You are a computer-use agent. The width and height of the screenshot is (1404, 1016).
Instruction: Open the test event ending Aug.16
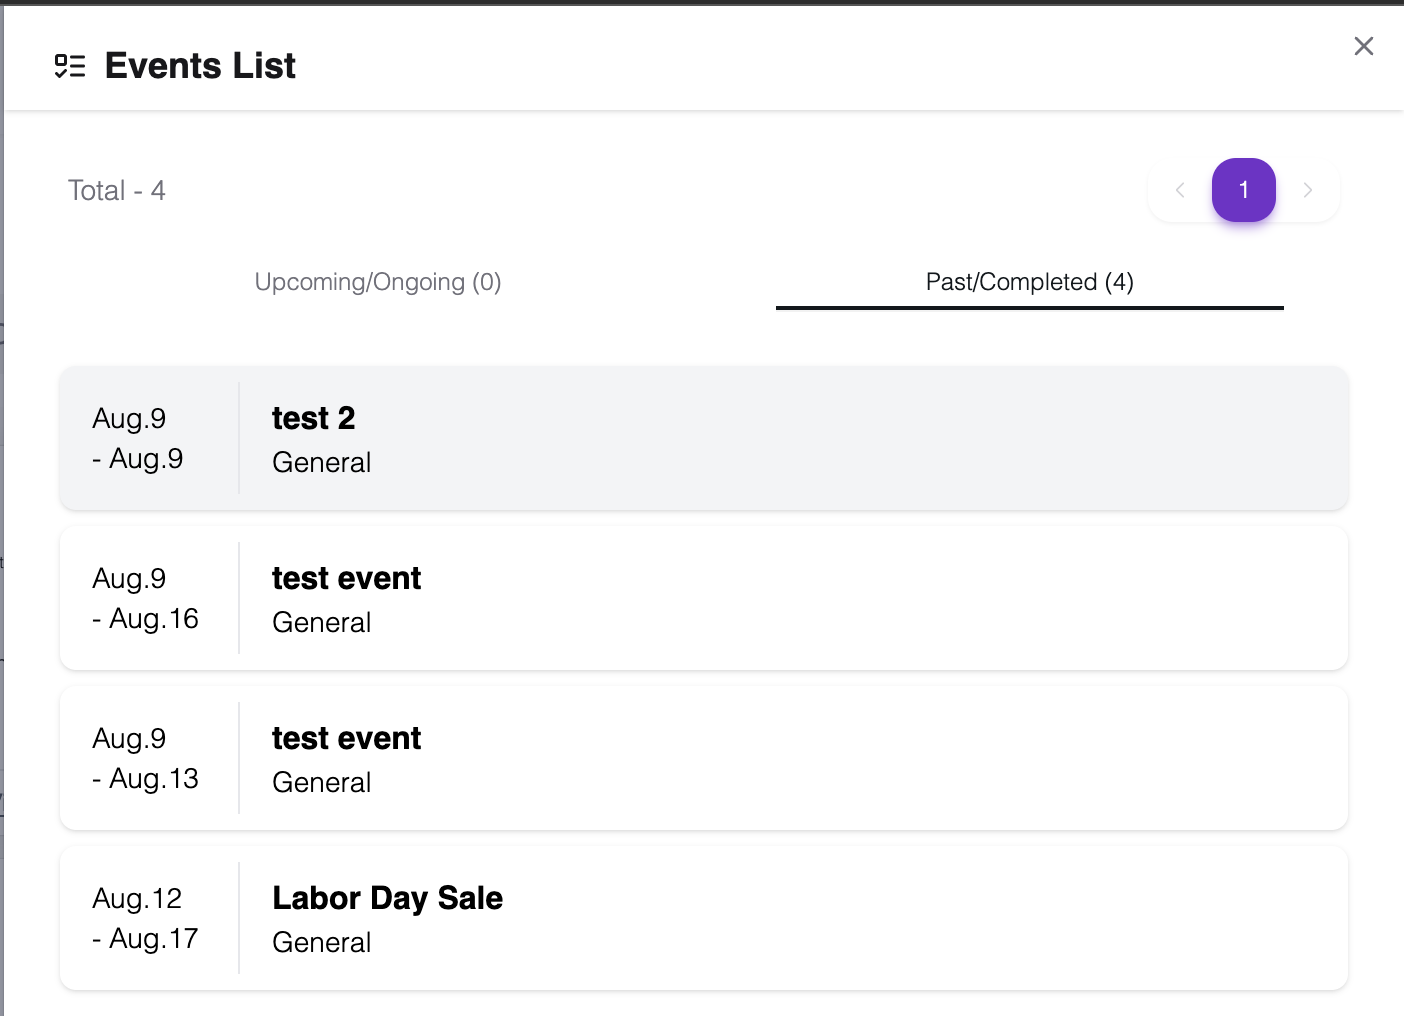[x=346, y=578]
